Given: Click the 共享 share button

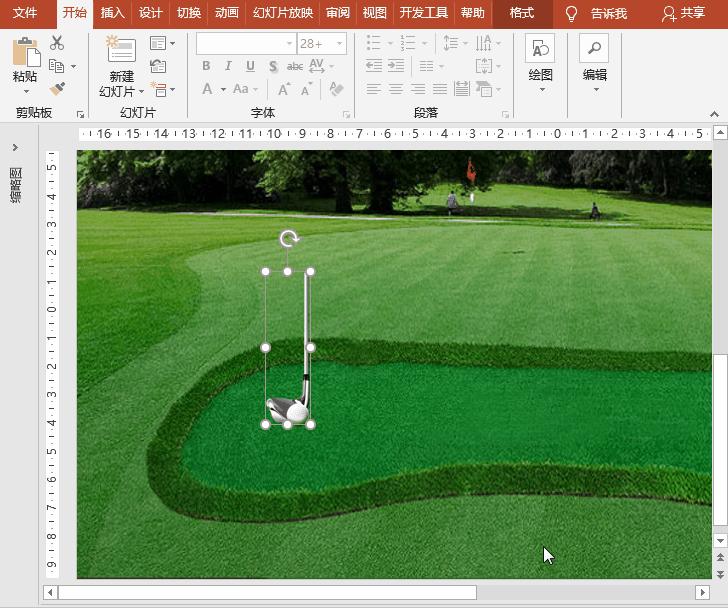Looking at the screenshot, I should [684, 13].
